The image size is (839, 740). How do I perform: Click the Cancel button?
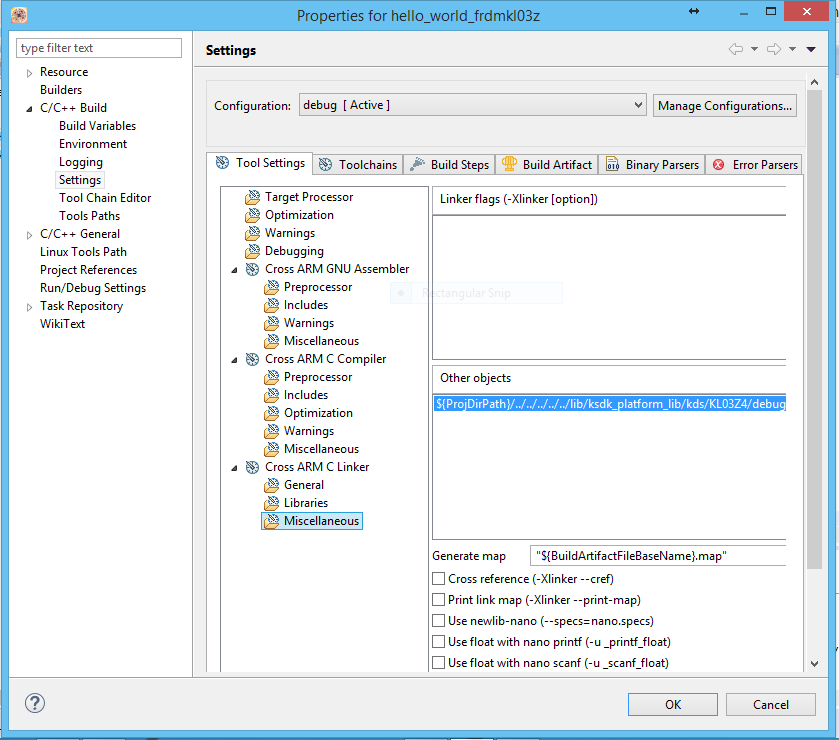click(x=771, y=704)
